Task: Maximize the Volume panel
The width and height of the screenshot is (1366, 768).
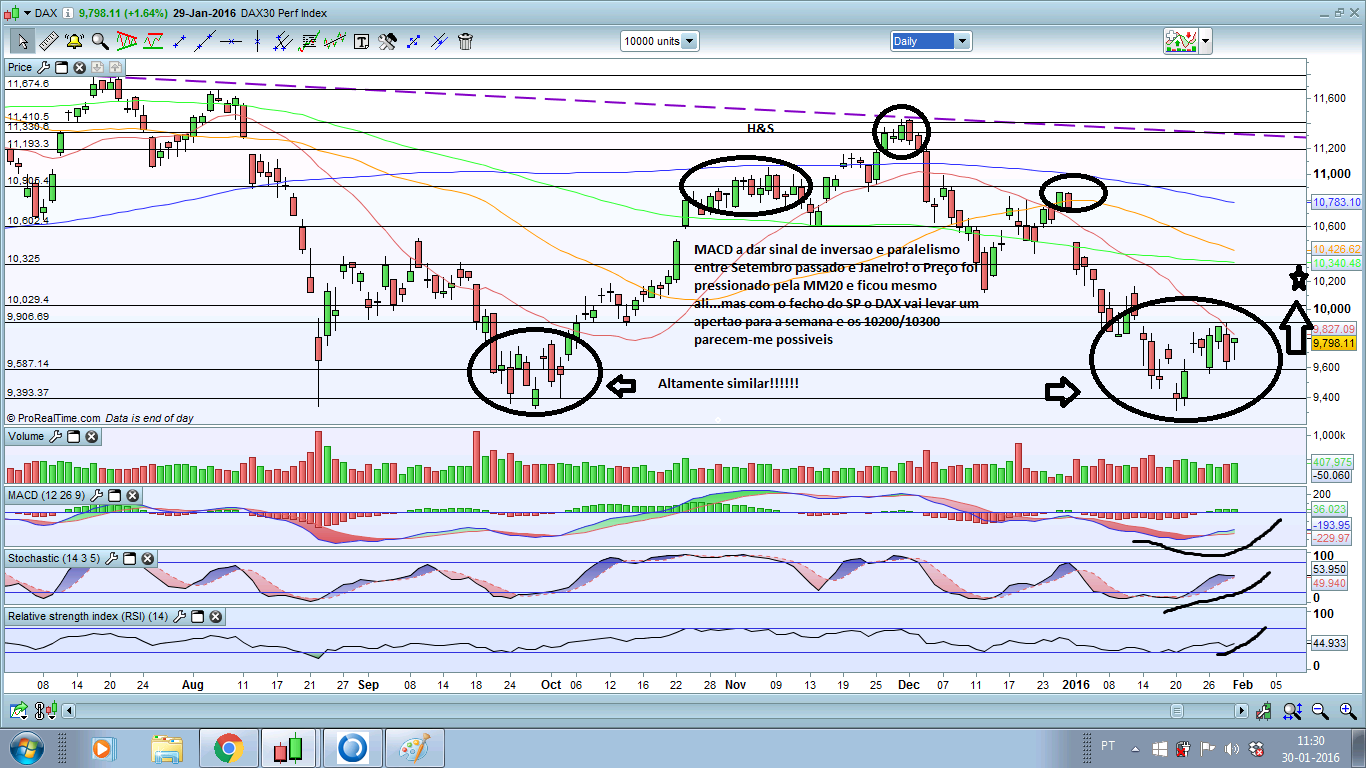Action: pyautogui.click(x=73, y=437)
